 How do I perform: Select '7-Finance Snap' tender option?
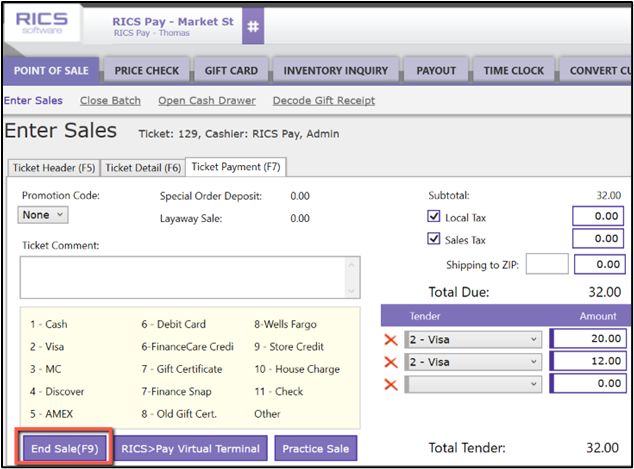click(176, 391)
